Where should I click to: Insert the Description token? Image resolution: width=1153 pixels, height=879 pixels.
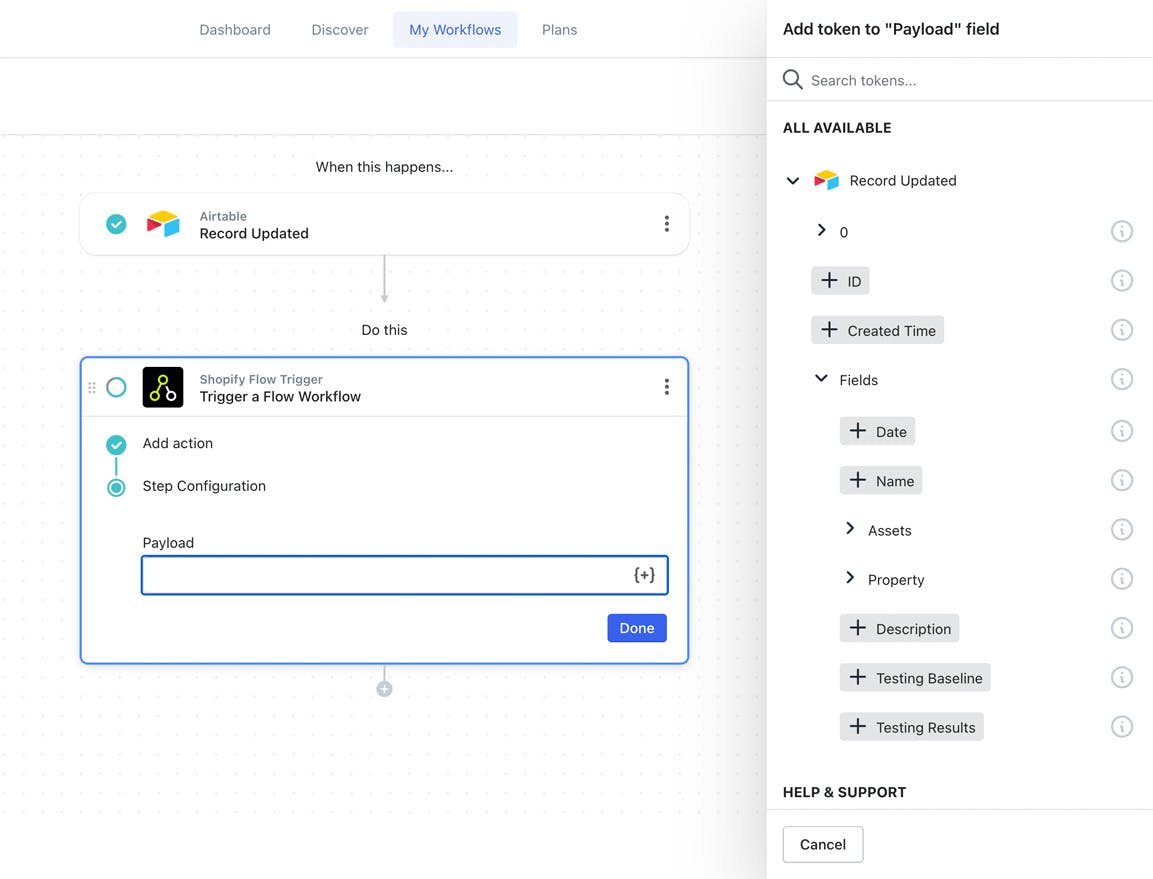coord(899,628)
